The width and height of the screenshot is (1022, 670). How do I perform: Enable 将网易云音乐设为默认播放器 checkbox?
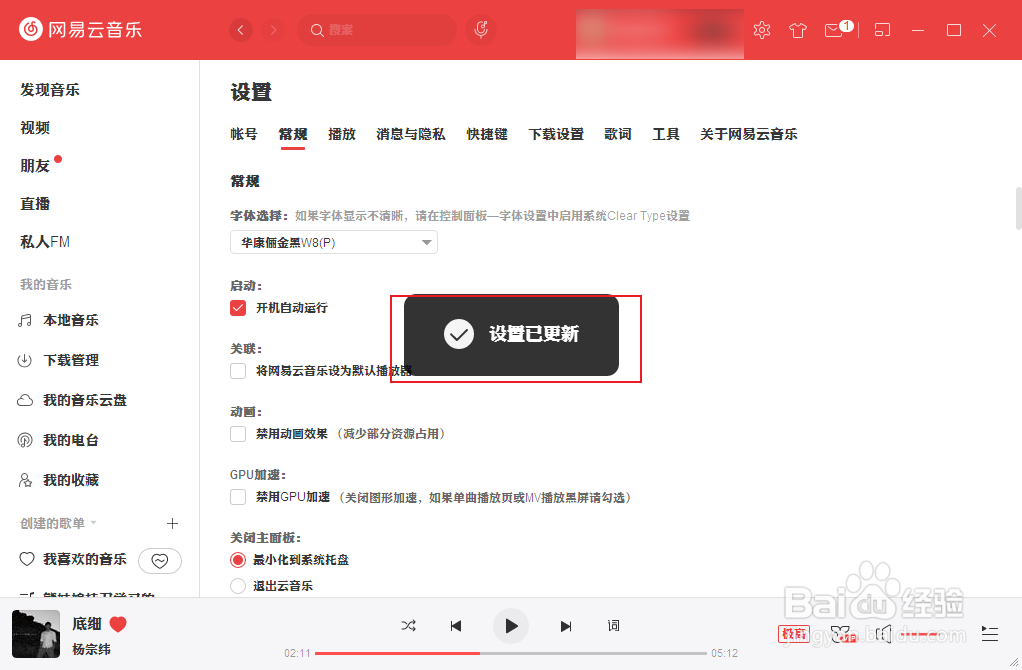coord(237,371)
